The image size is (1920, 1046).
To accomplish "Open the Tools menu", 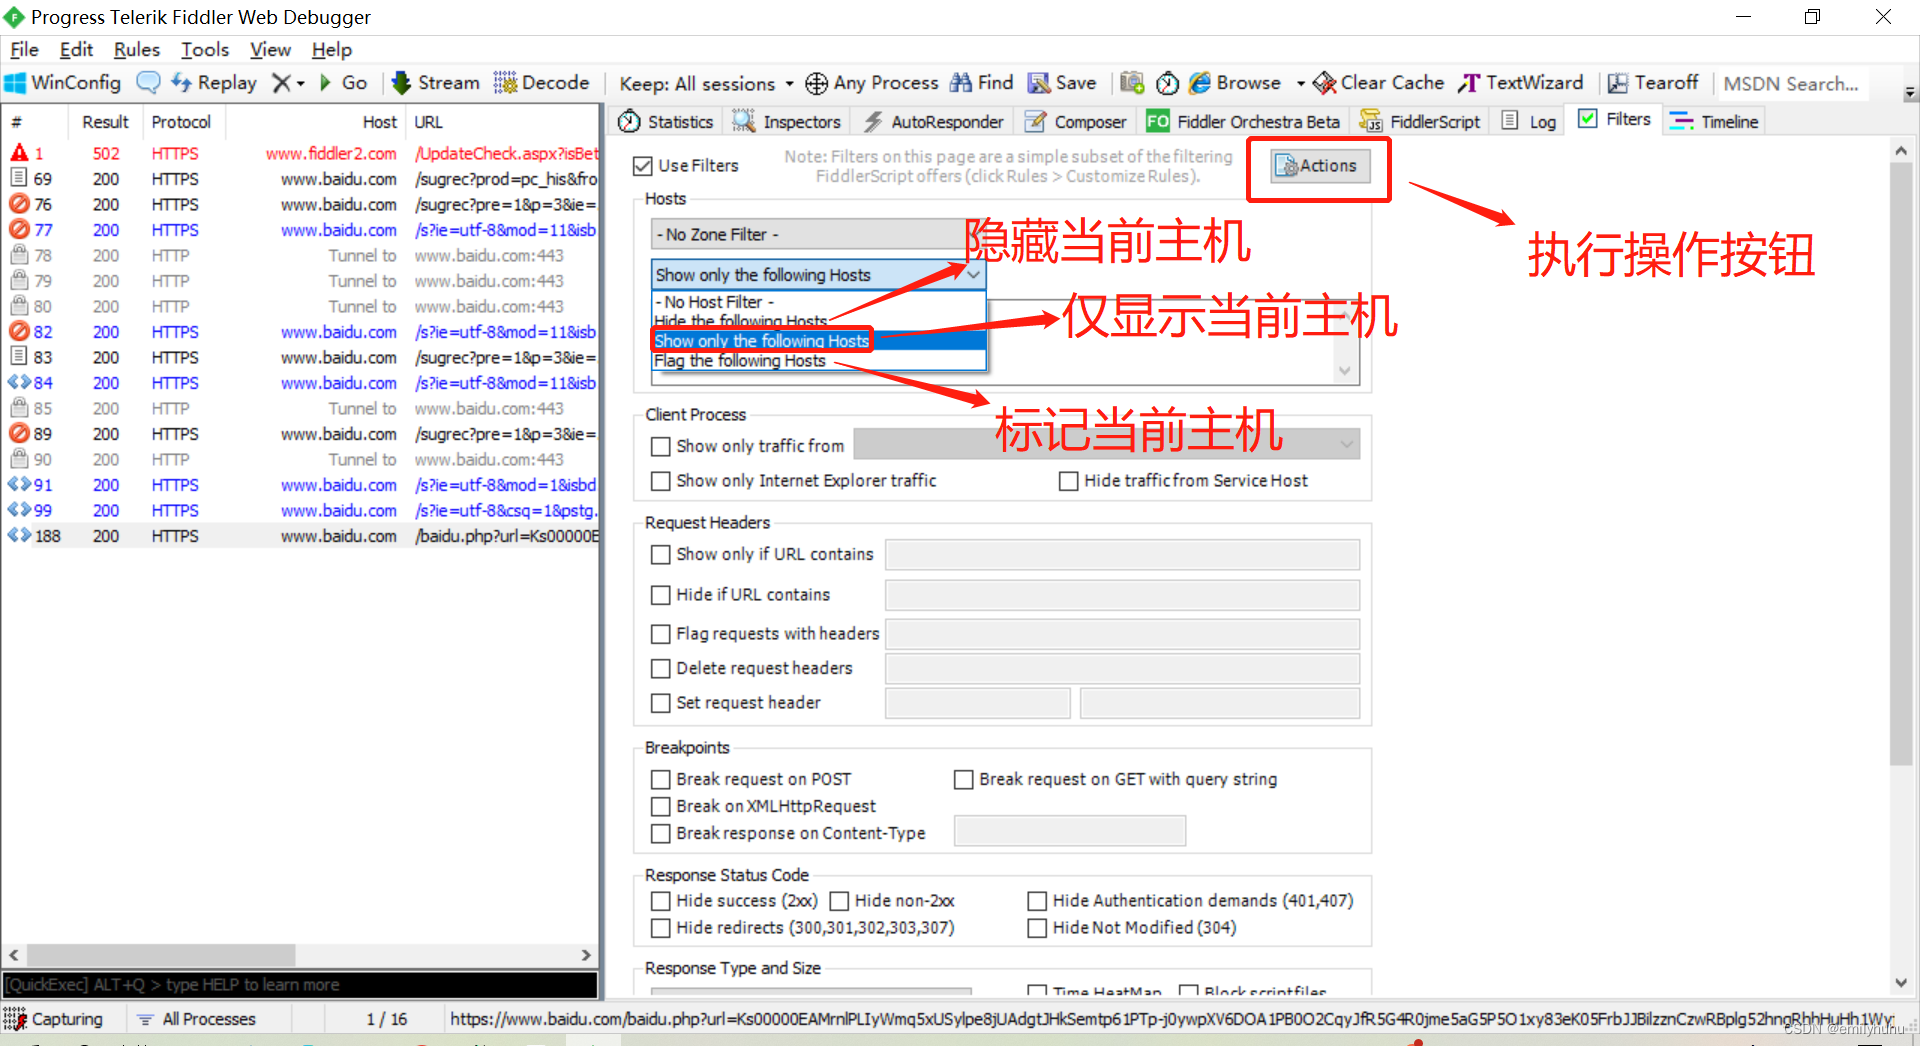I will click(x=205, y=49).
